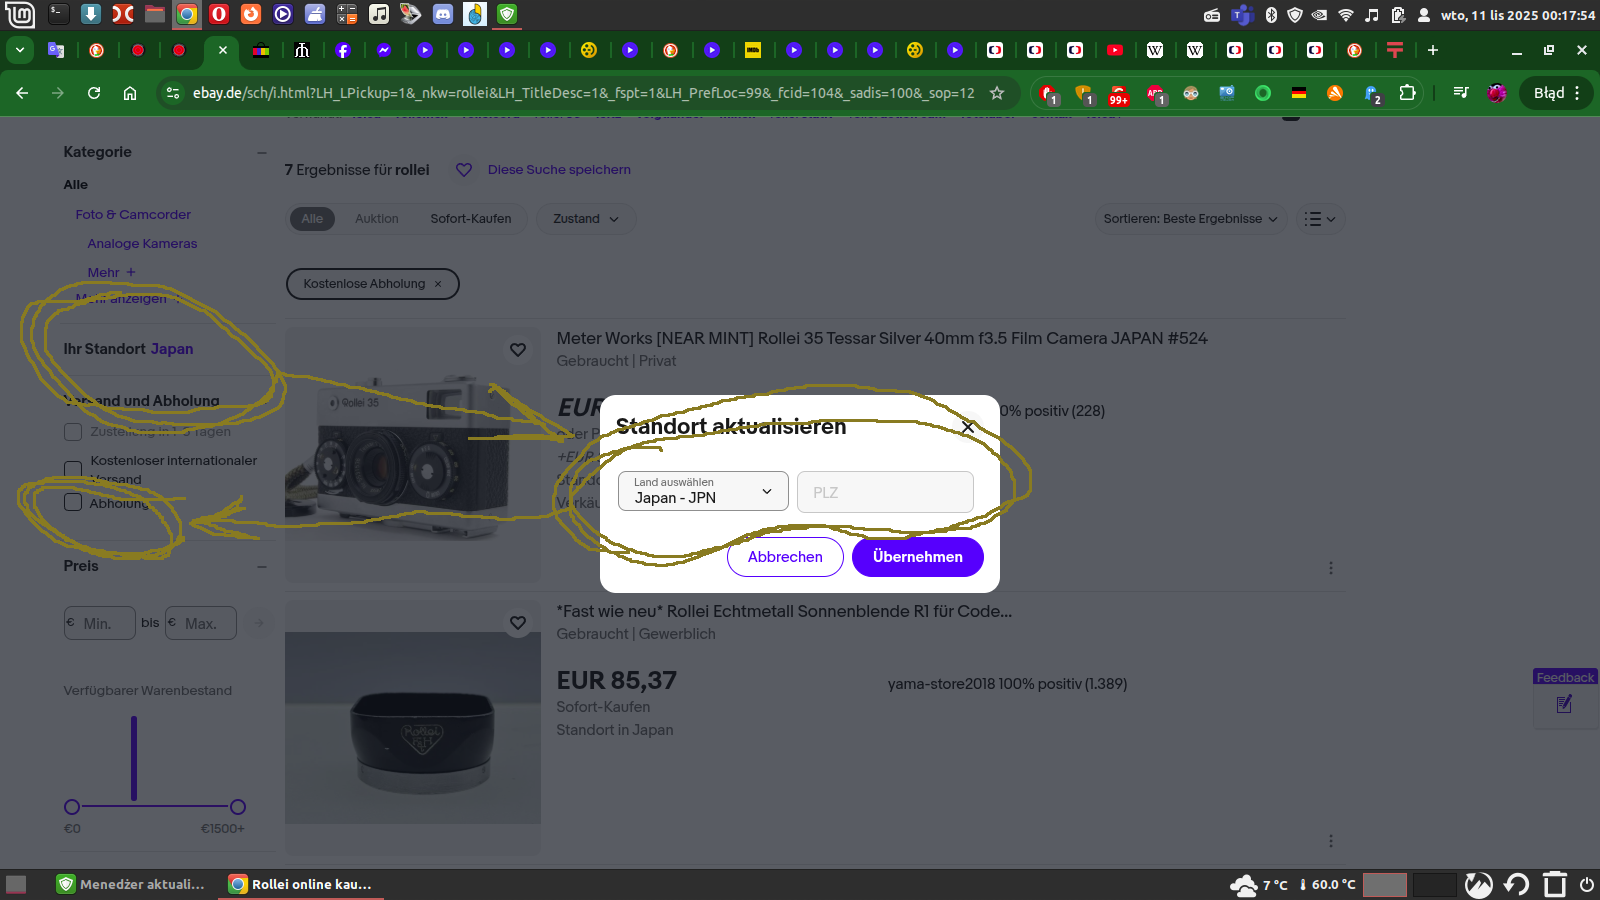Click the bookmark star in address bar
Viewport: 1600px width, 900px height.
996,93
